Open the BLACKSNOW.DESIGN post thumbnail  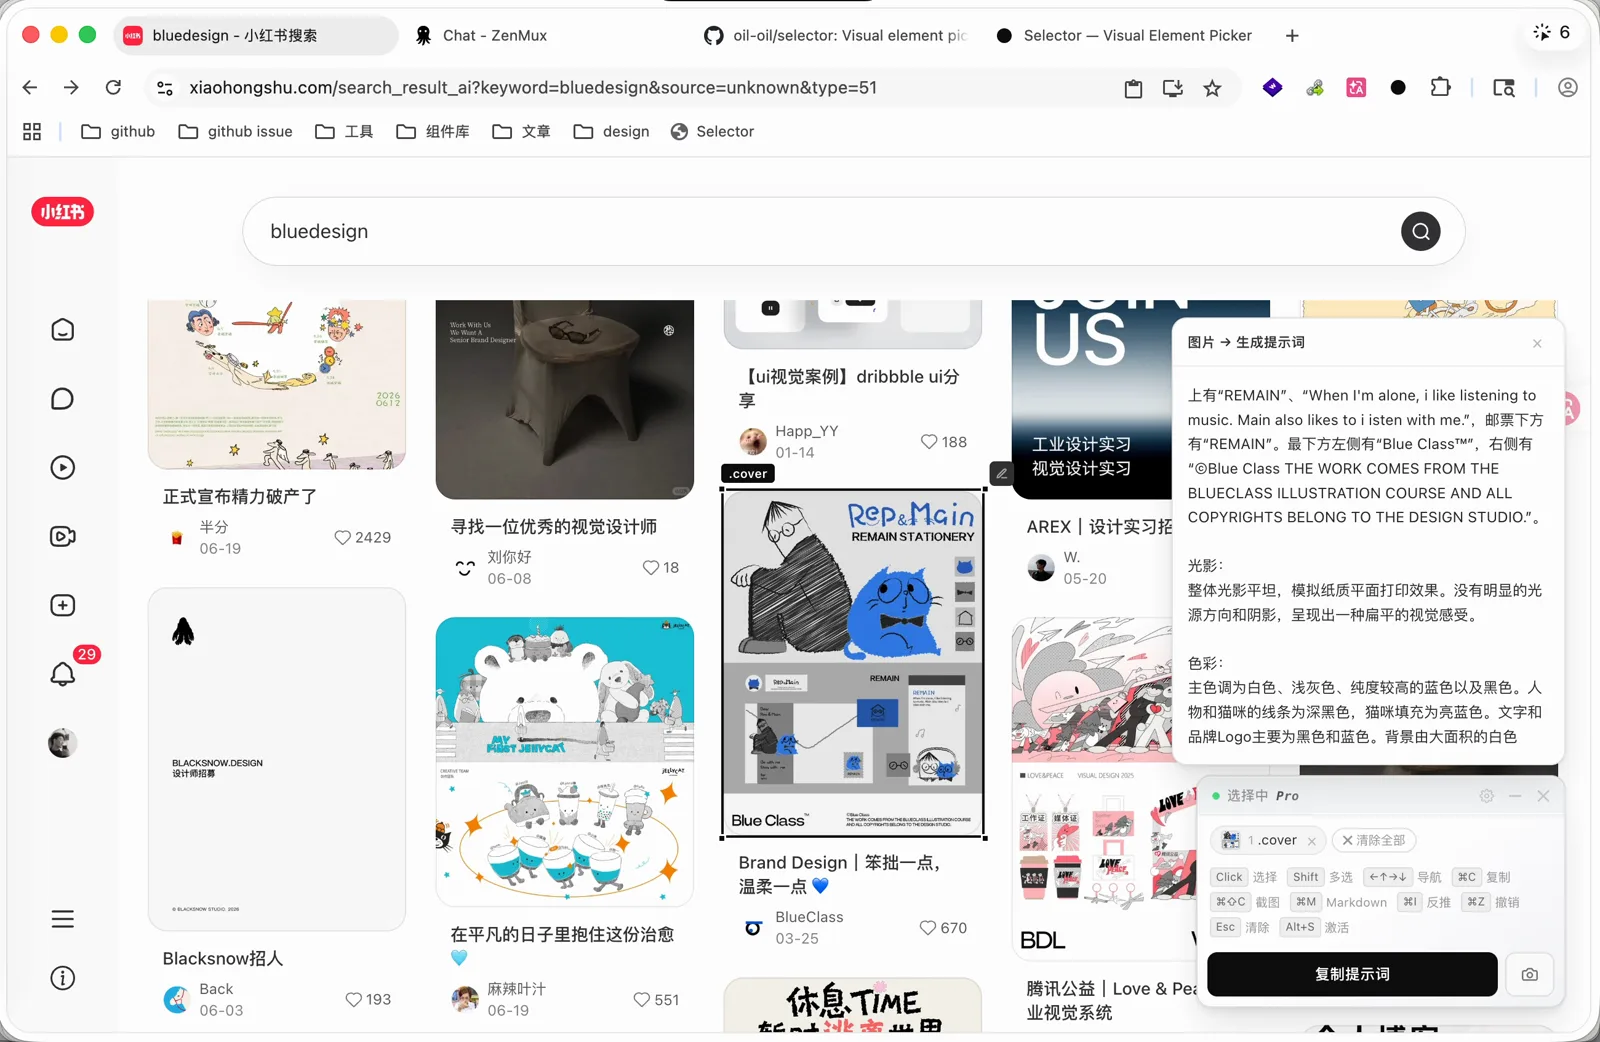coord(277,759)
